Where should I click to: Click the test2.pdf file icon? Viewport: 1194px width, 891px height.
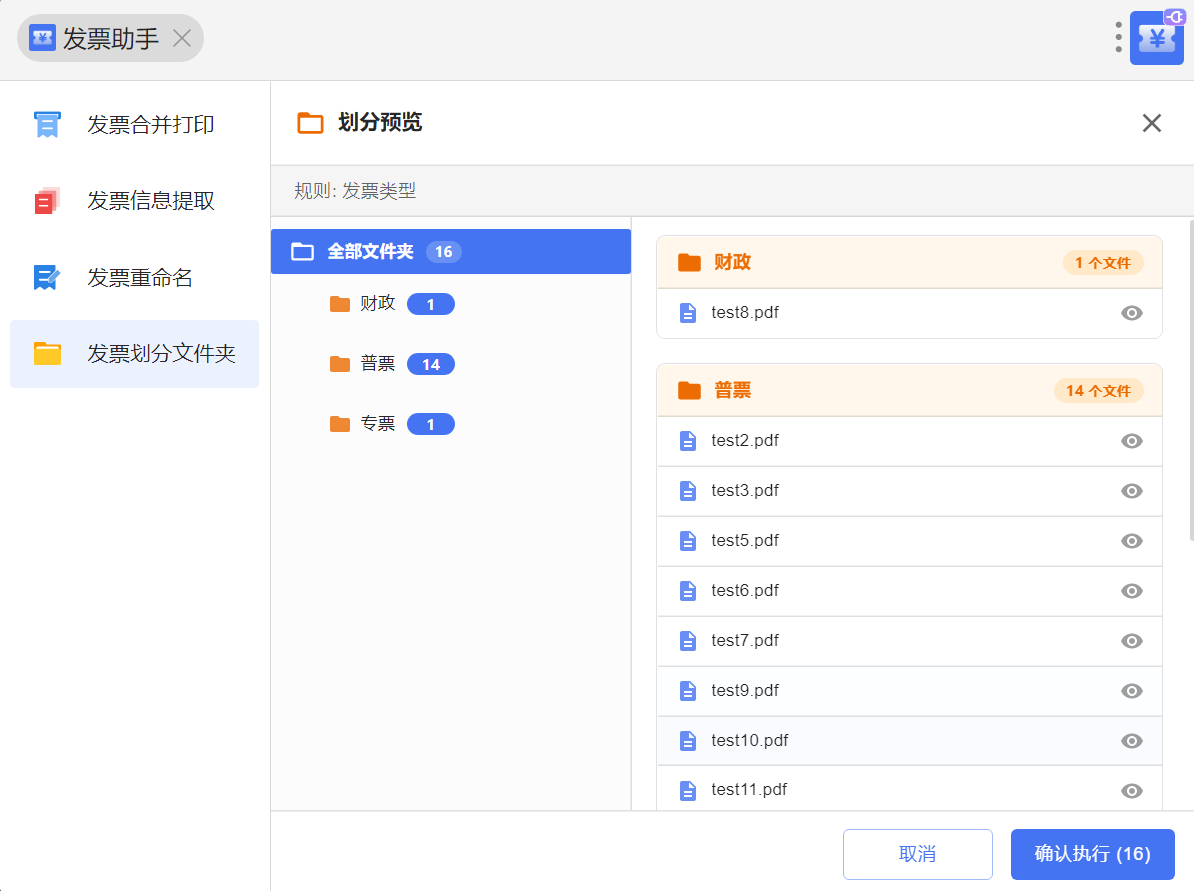688,441
